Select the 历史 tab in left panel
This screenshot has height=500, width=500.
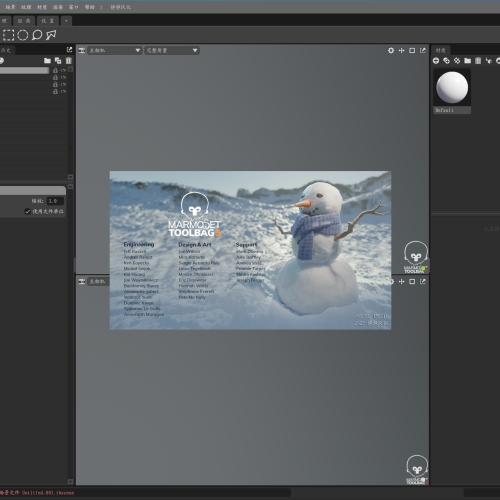point(6,50)
